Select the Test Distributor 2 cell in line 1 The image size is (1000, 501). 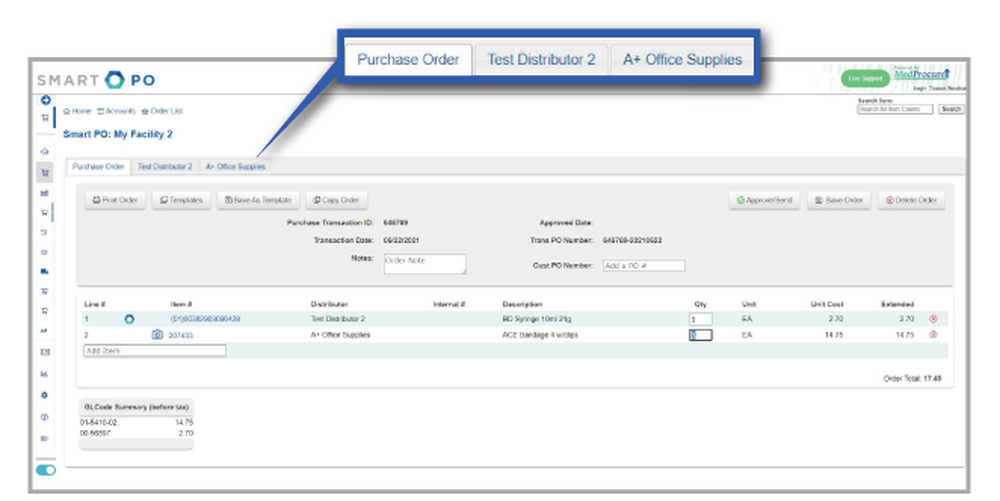tap(338, 319)
